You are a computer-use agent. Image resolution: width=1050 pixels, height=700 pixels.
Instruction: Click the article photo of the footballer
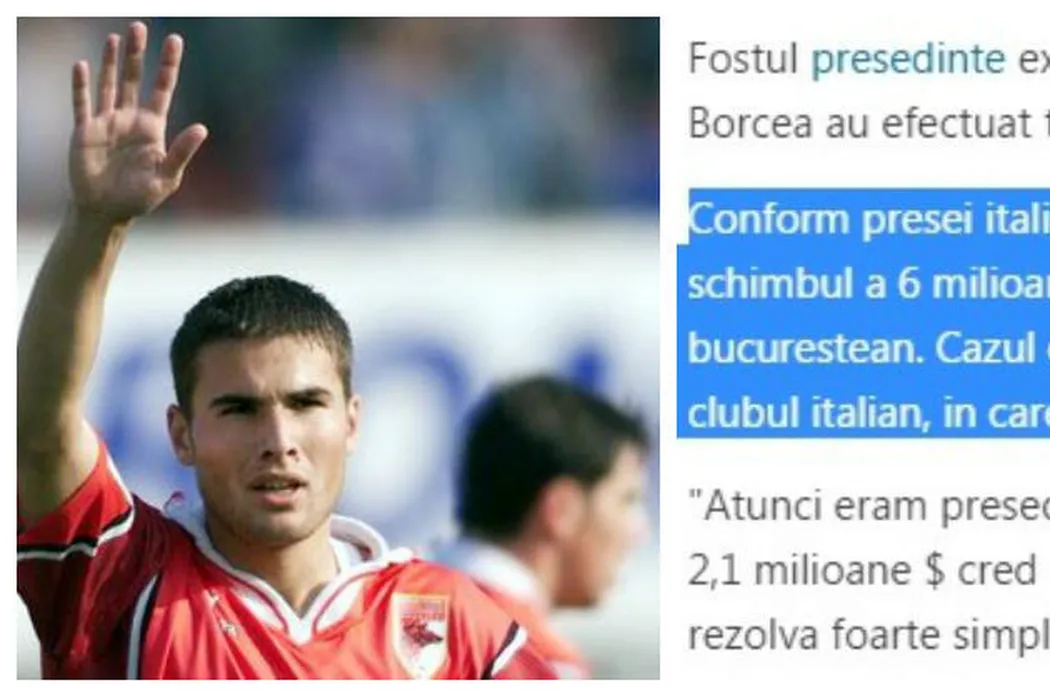338,348
